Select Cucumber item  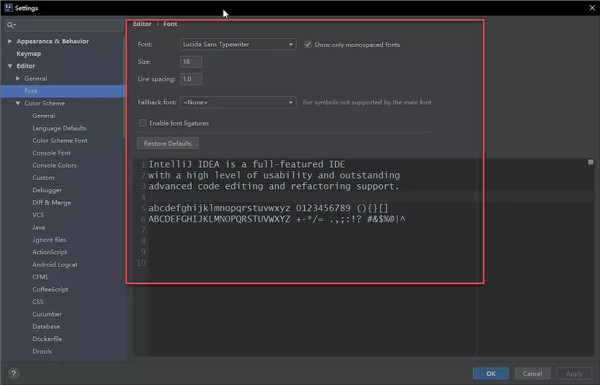tap(47, 314)
